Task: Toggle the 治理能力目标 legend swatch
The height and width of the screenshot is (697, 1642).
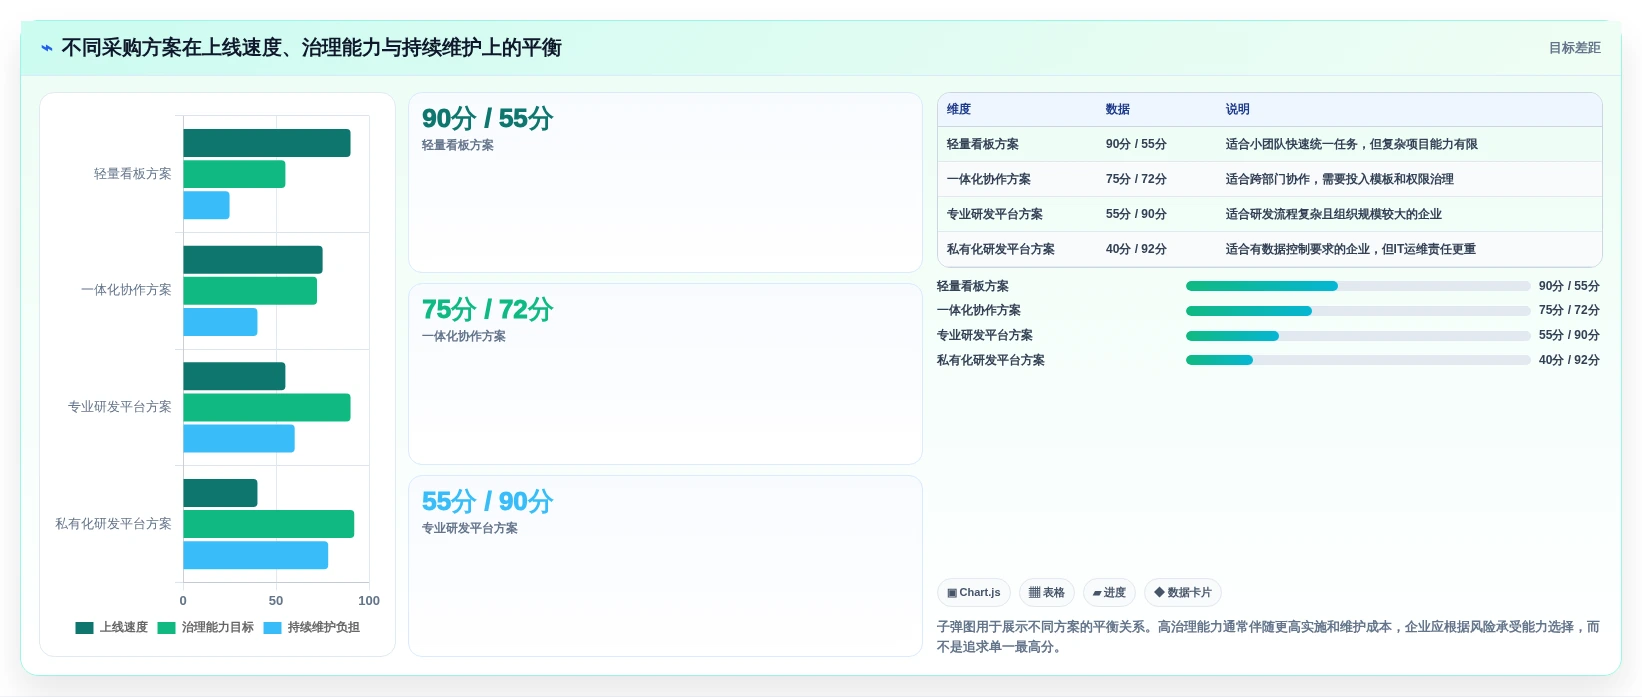Action: tap(166, 628)
